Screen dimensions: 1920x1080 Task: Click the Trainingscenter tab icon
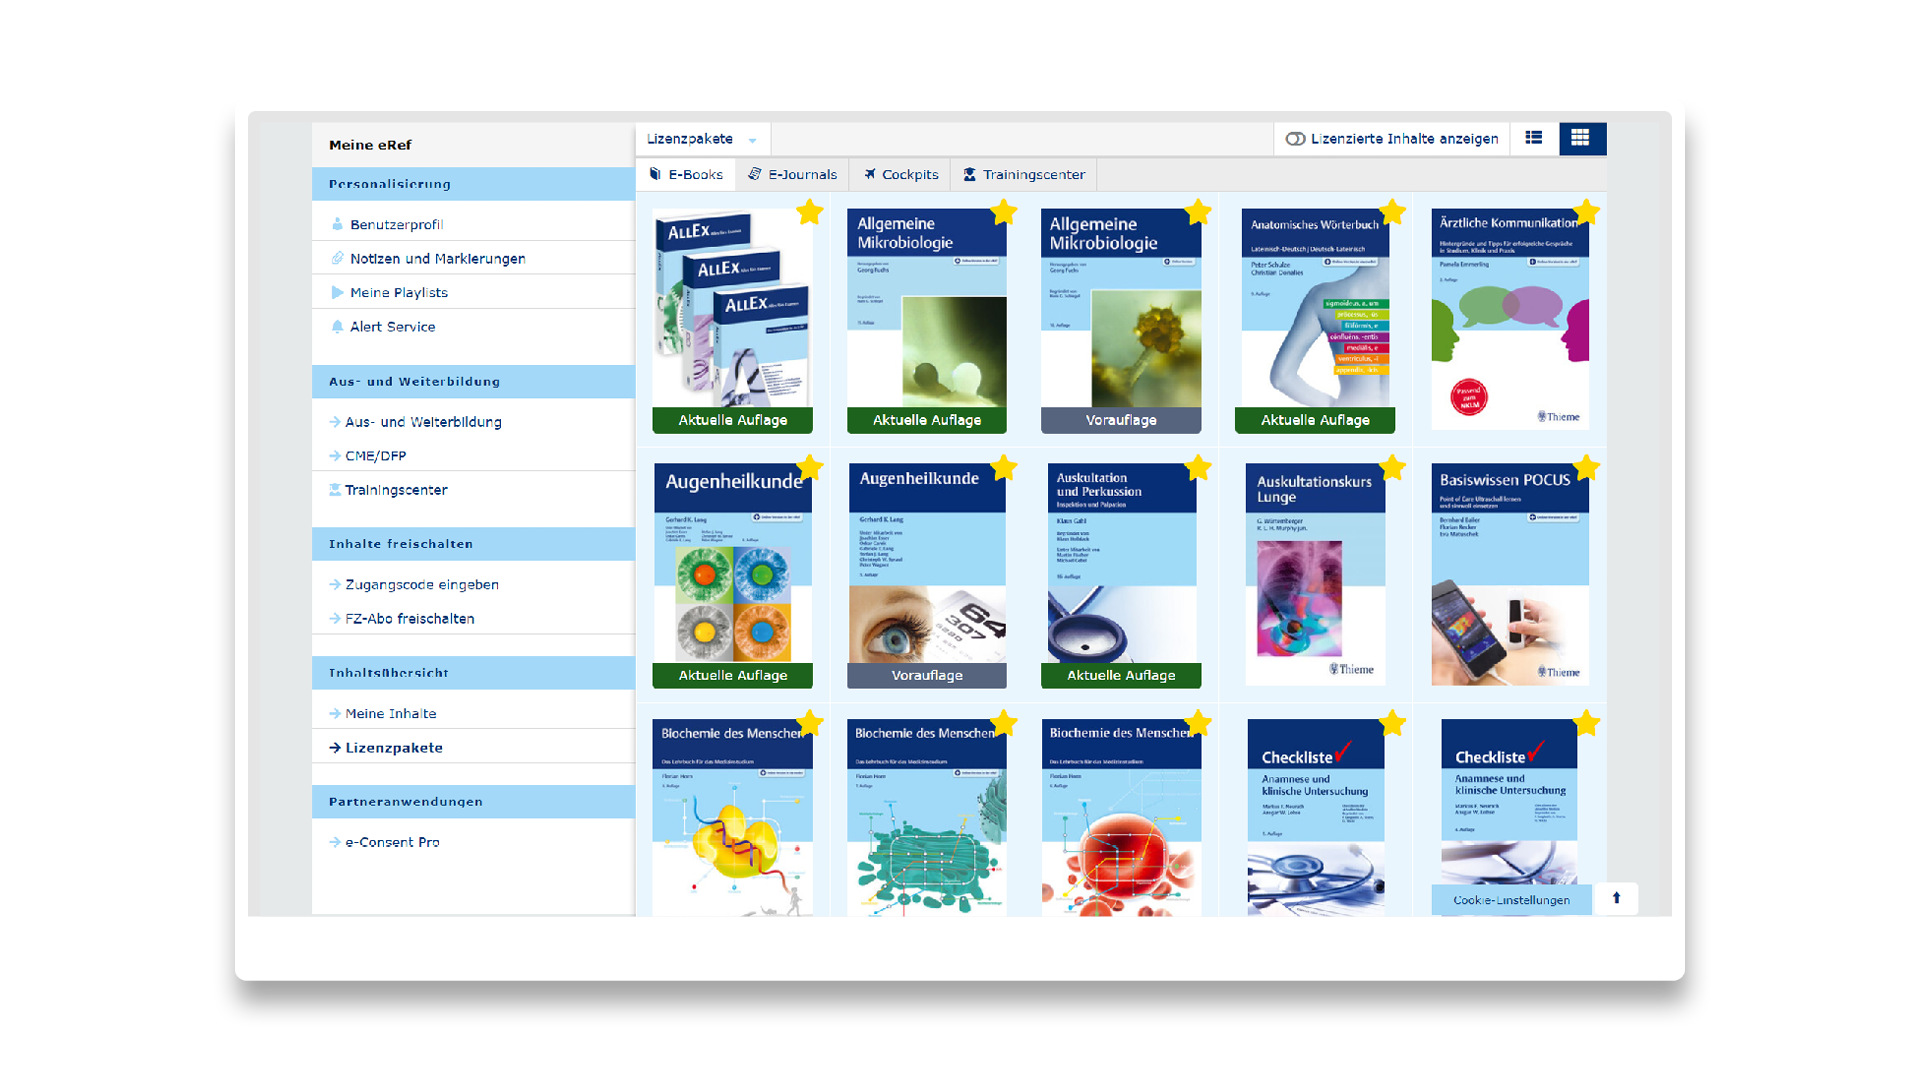(969, 174)
